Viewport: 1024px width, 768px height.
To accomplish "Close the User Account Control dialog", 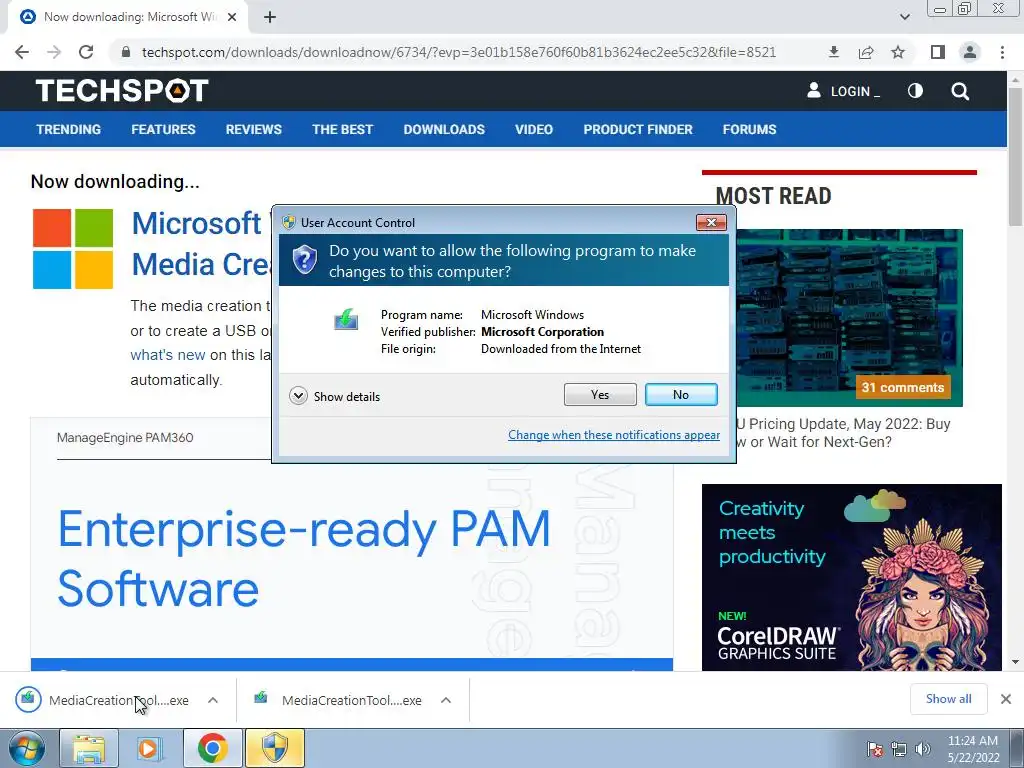I will click(711, 223).
